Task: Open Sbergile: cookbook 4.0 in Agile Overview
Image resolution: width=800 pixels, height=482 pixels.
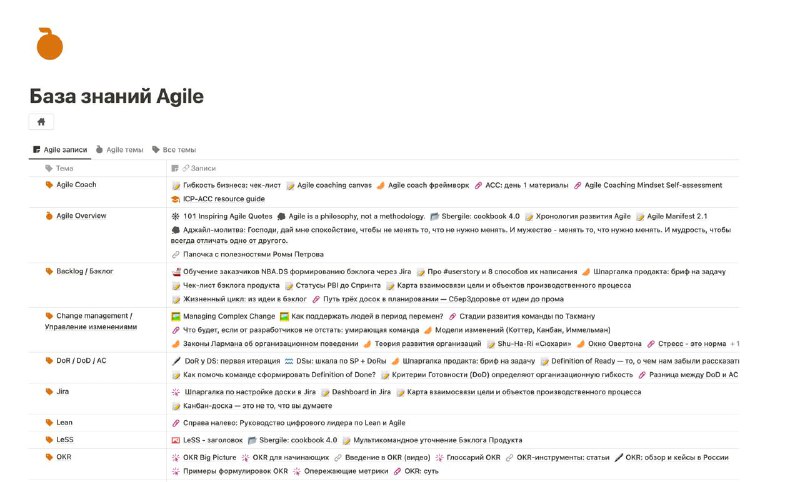Action: pos(480,216)
